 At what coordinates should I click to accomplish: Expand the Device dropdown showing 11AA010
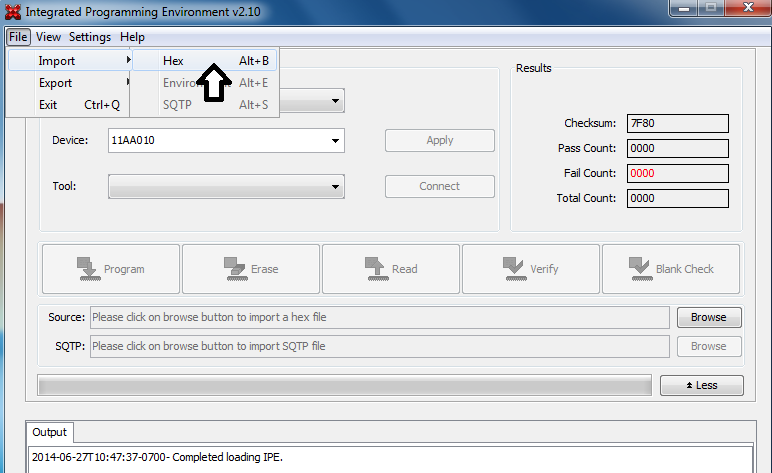click(335, 141)
